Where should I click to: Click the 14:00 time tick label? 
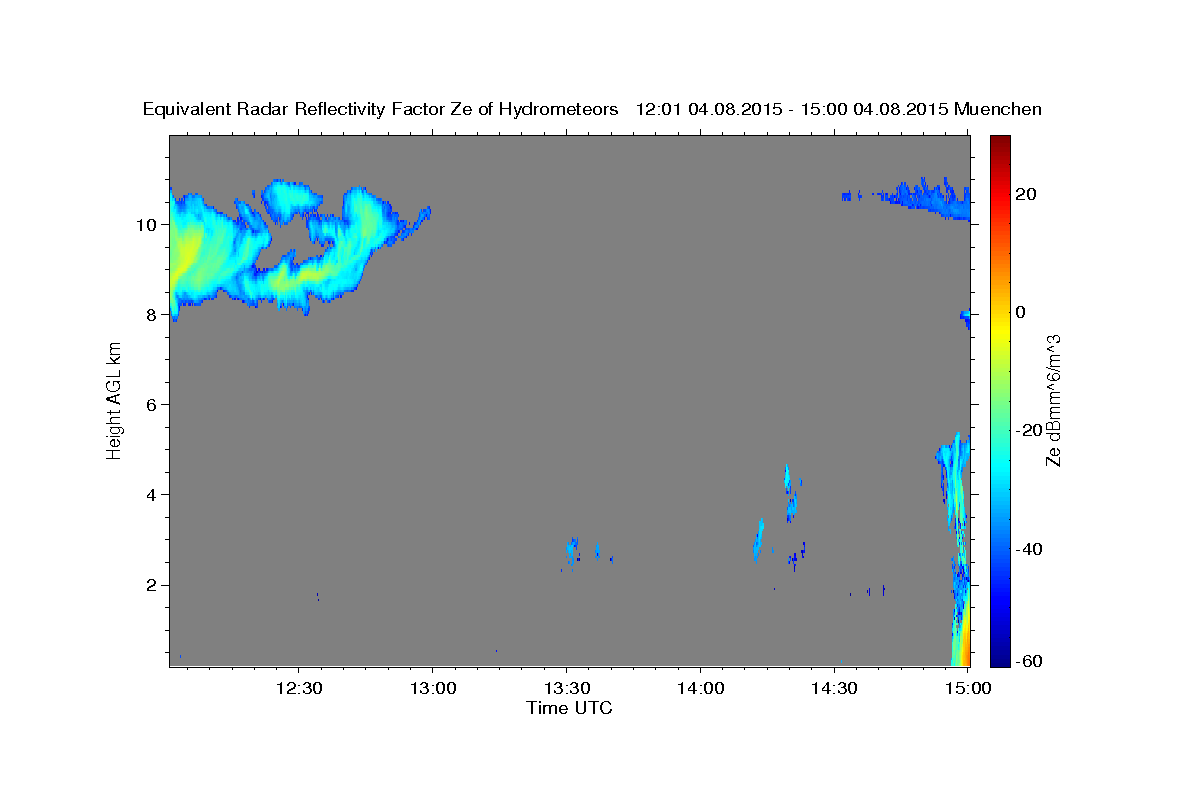tap(700, 689)
